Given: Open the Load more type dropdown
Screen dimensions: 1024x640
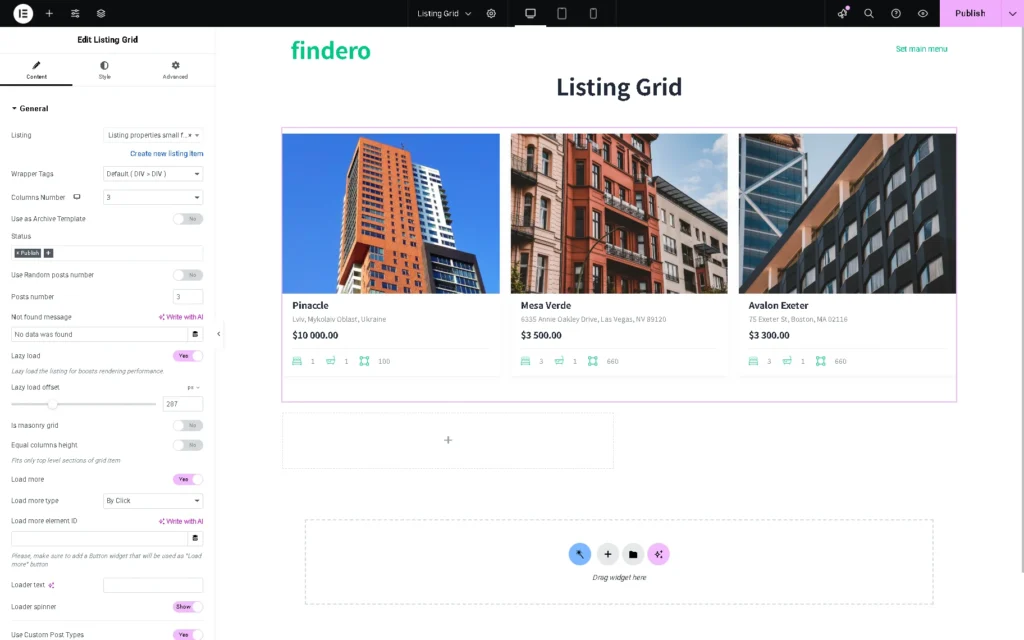Looking at the screenshot, I should click(x=152, y=500).
